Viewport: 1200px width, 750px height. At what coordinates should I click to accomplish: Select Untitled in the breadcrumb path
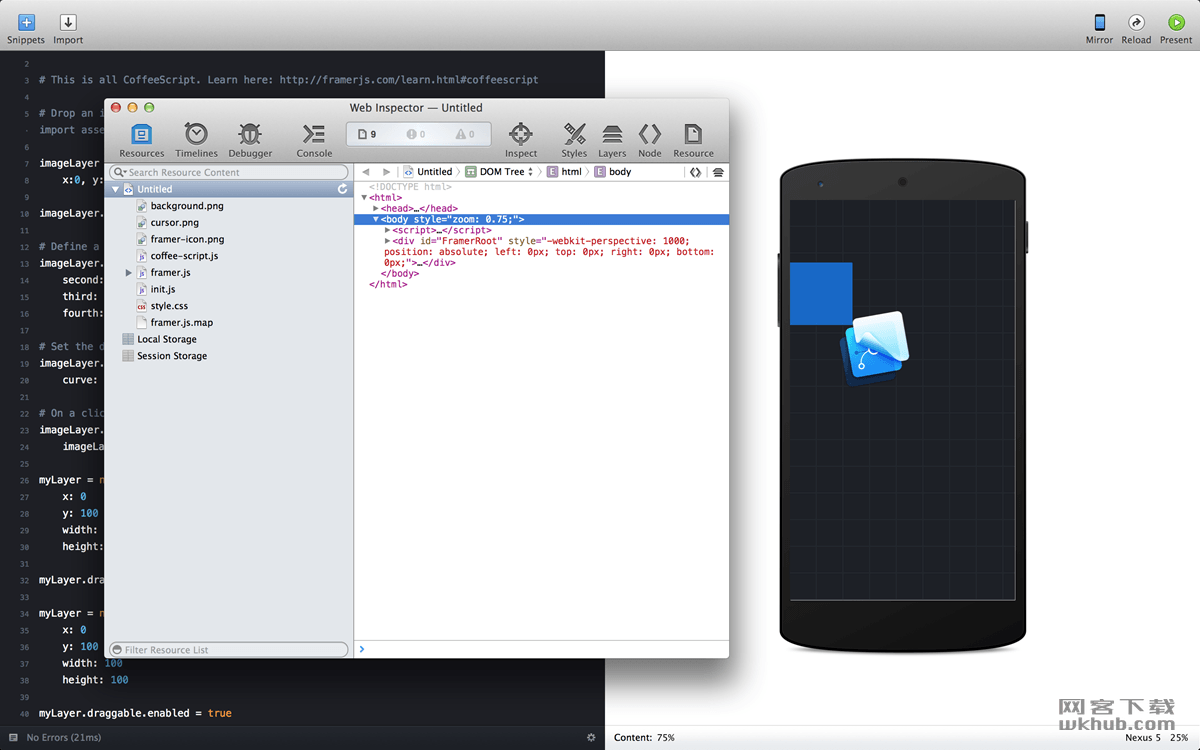(x=427, y=172)
